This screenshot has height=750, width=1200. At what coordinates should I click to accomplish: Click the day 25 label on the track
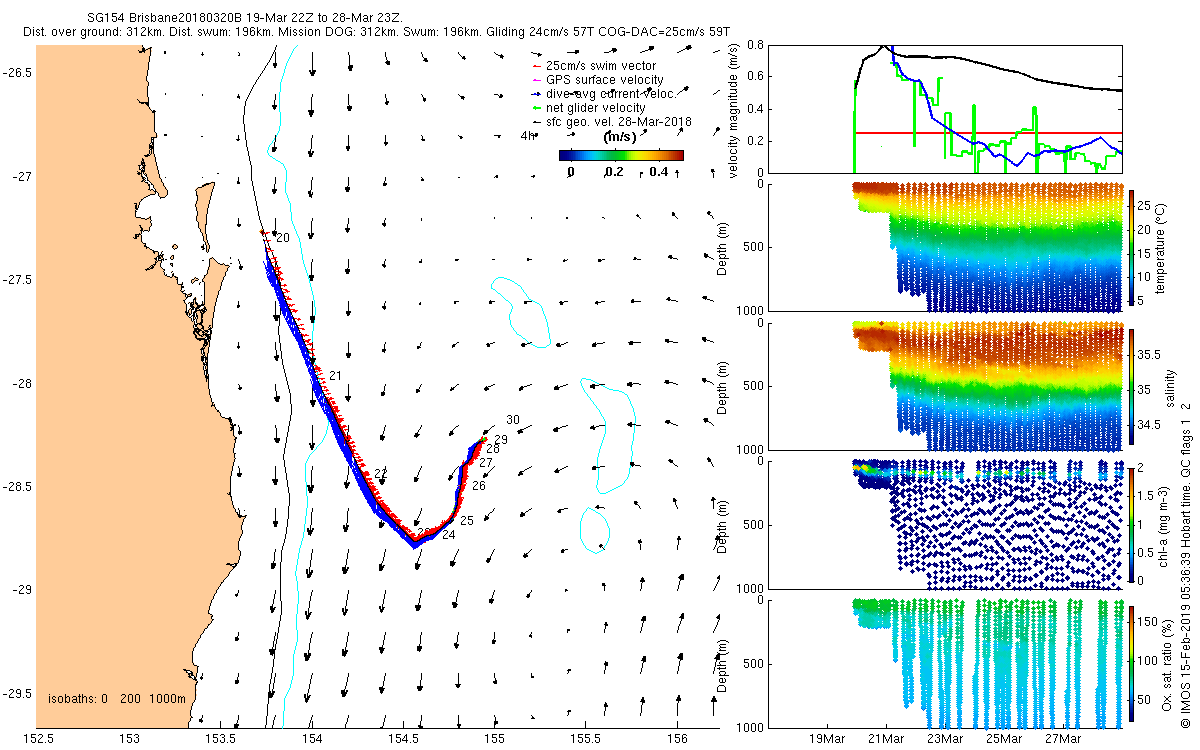tap(467, 521)
